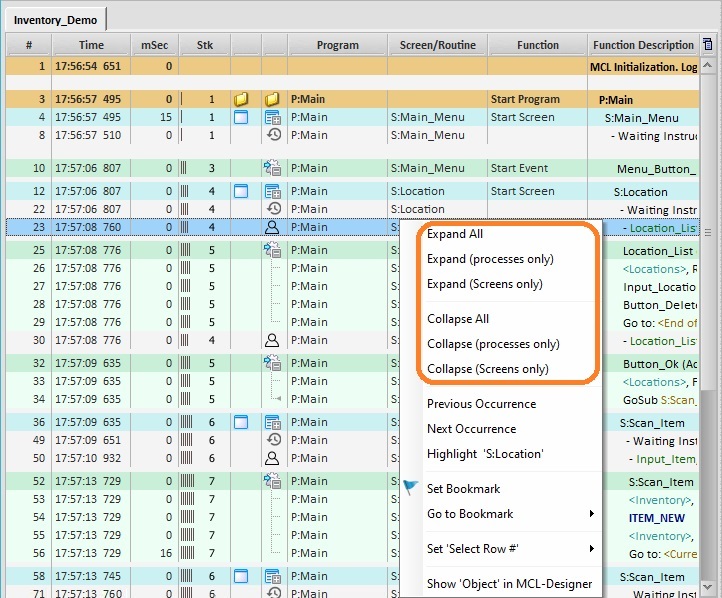This screenshot has width=722, height=598.
Task: Click the user icon in row 30
Action: point(272,340)
